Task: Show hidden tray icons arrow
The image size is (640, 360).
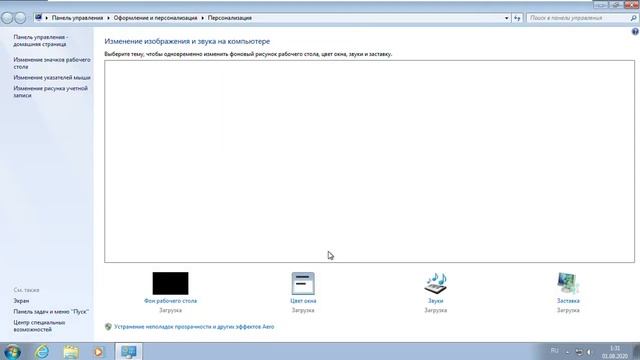Action: point(567,351)
